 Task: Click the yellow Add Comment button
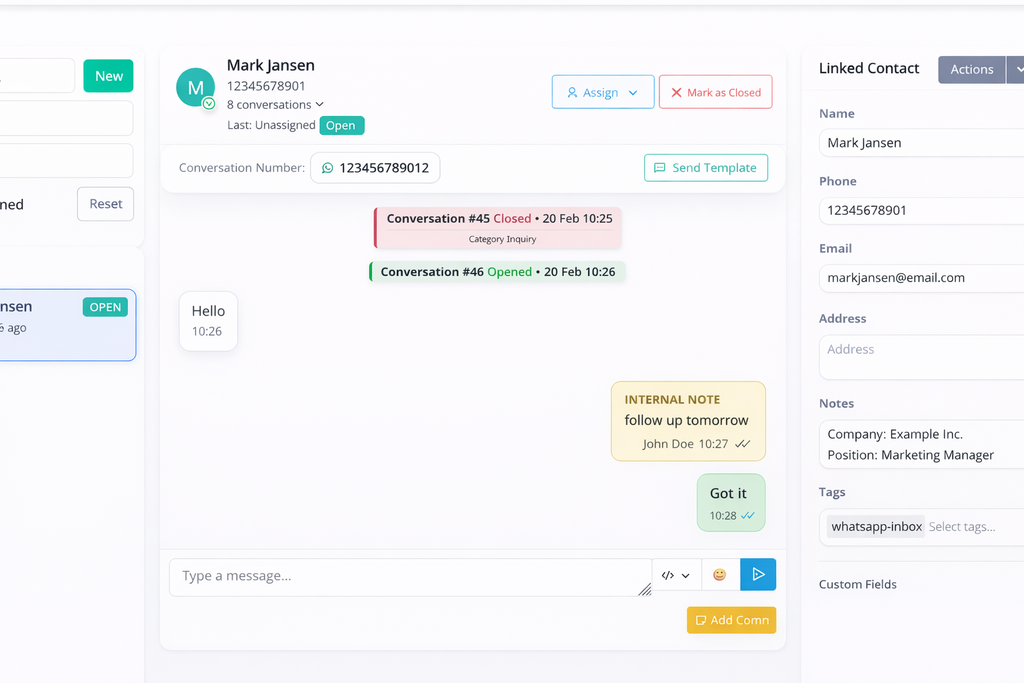click(731, 620)
